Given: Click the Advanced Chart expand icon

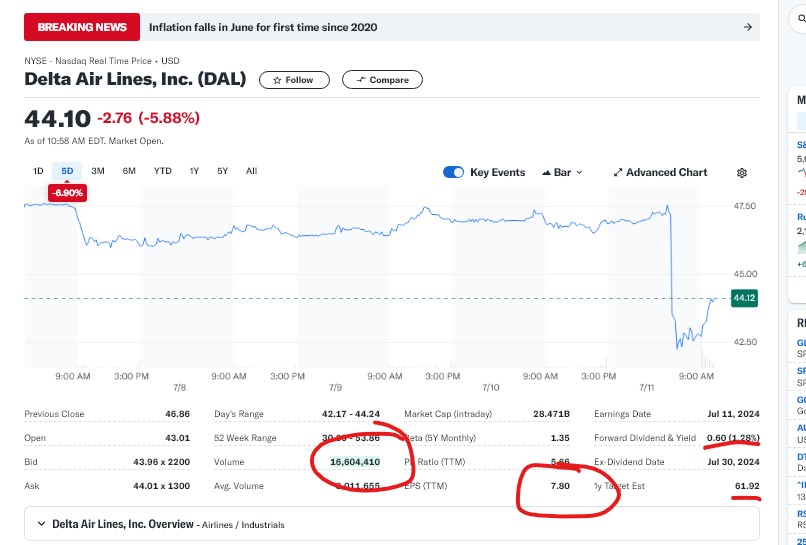Looking at the screenshot, I should pyautogui.click(x=618, y=172).
